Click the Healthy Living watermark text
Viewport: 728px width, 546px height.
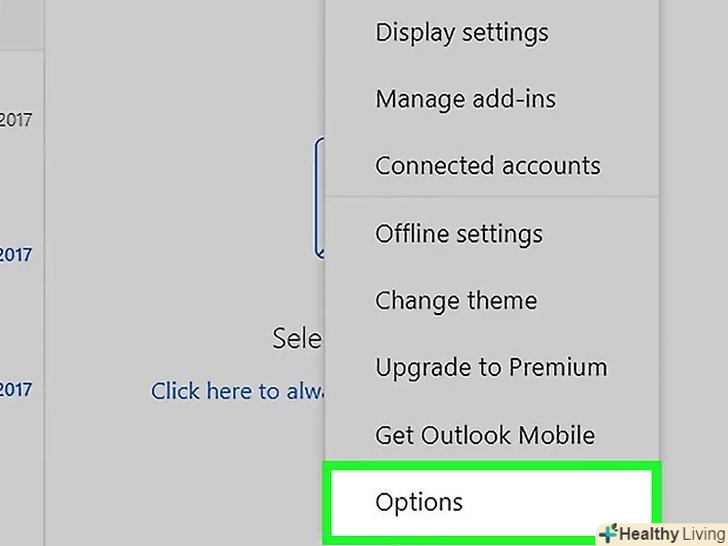[x=671, y=533]
